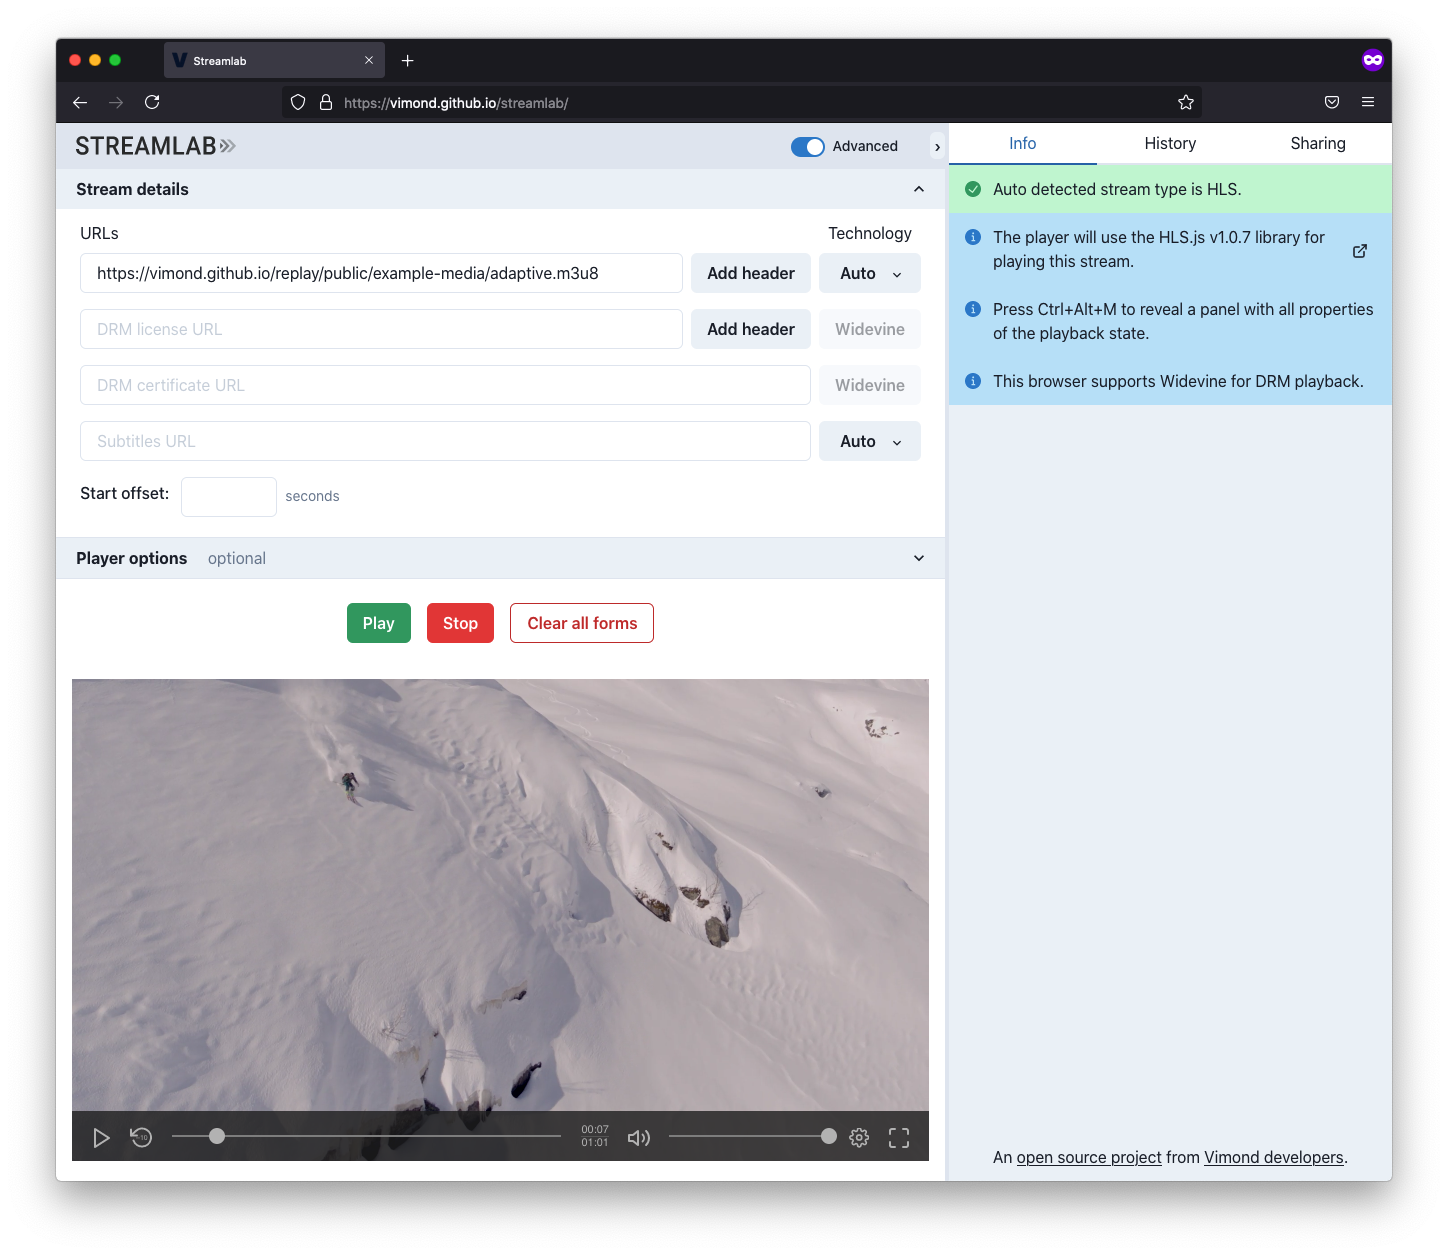Viewport: 1448px width, 1255px height.
Task: Open the Technology dropdown next to the stream URL
Action: tap(869, 272)
